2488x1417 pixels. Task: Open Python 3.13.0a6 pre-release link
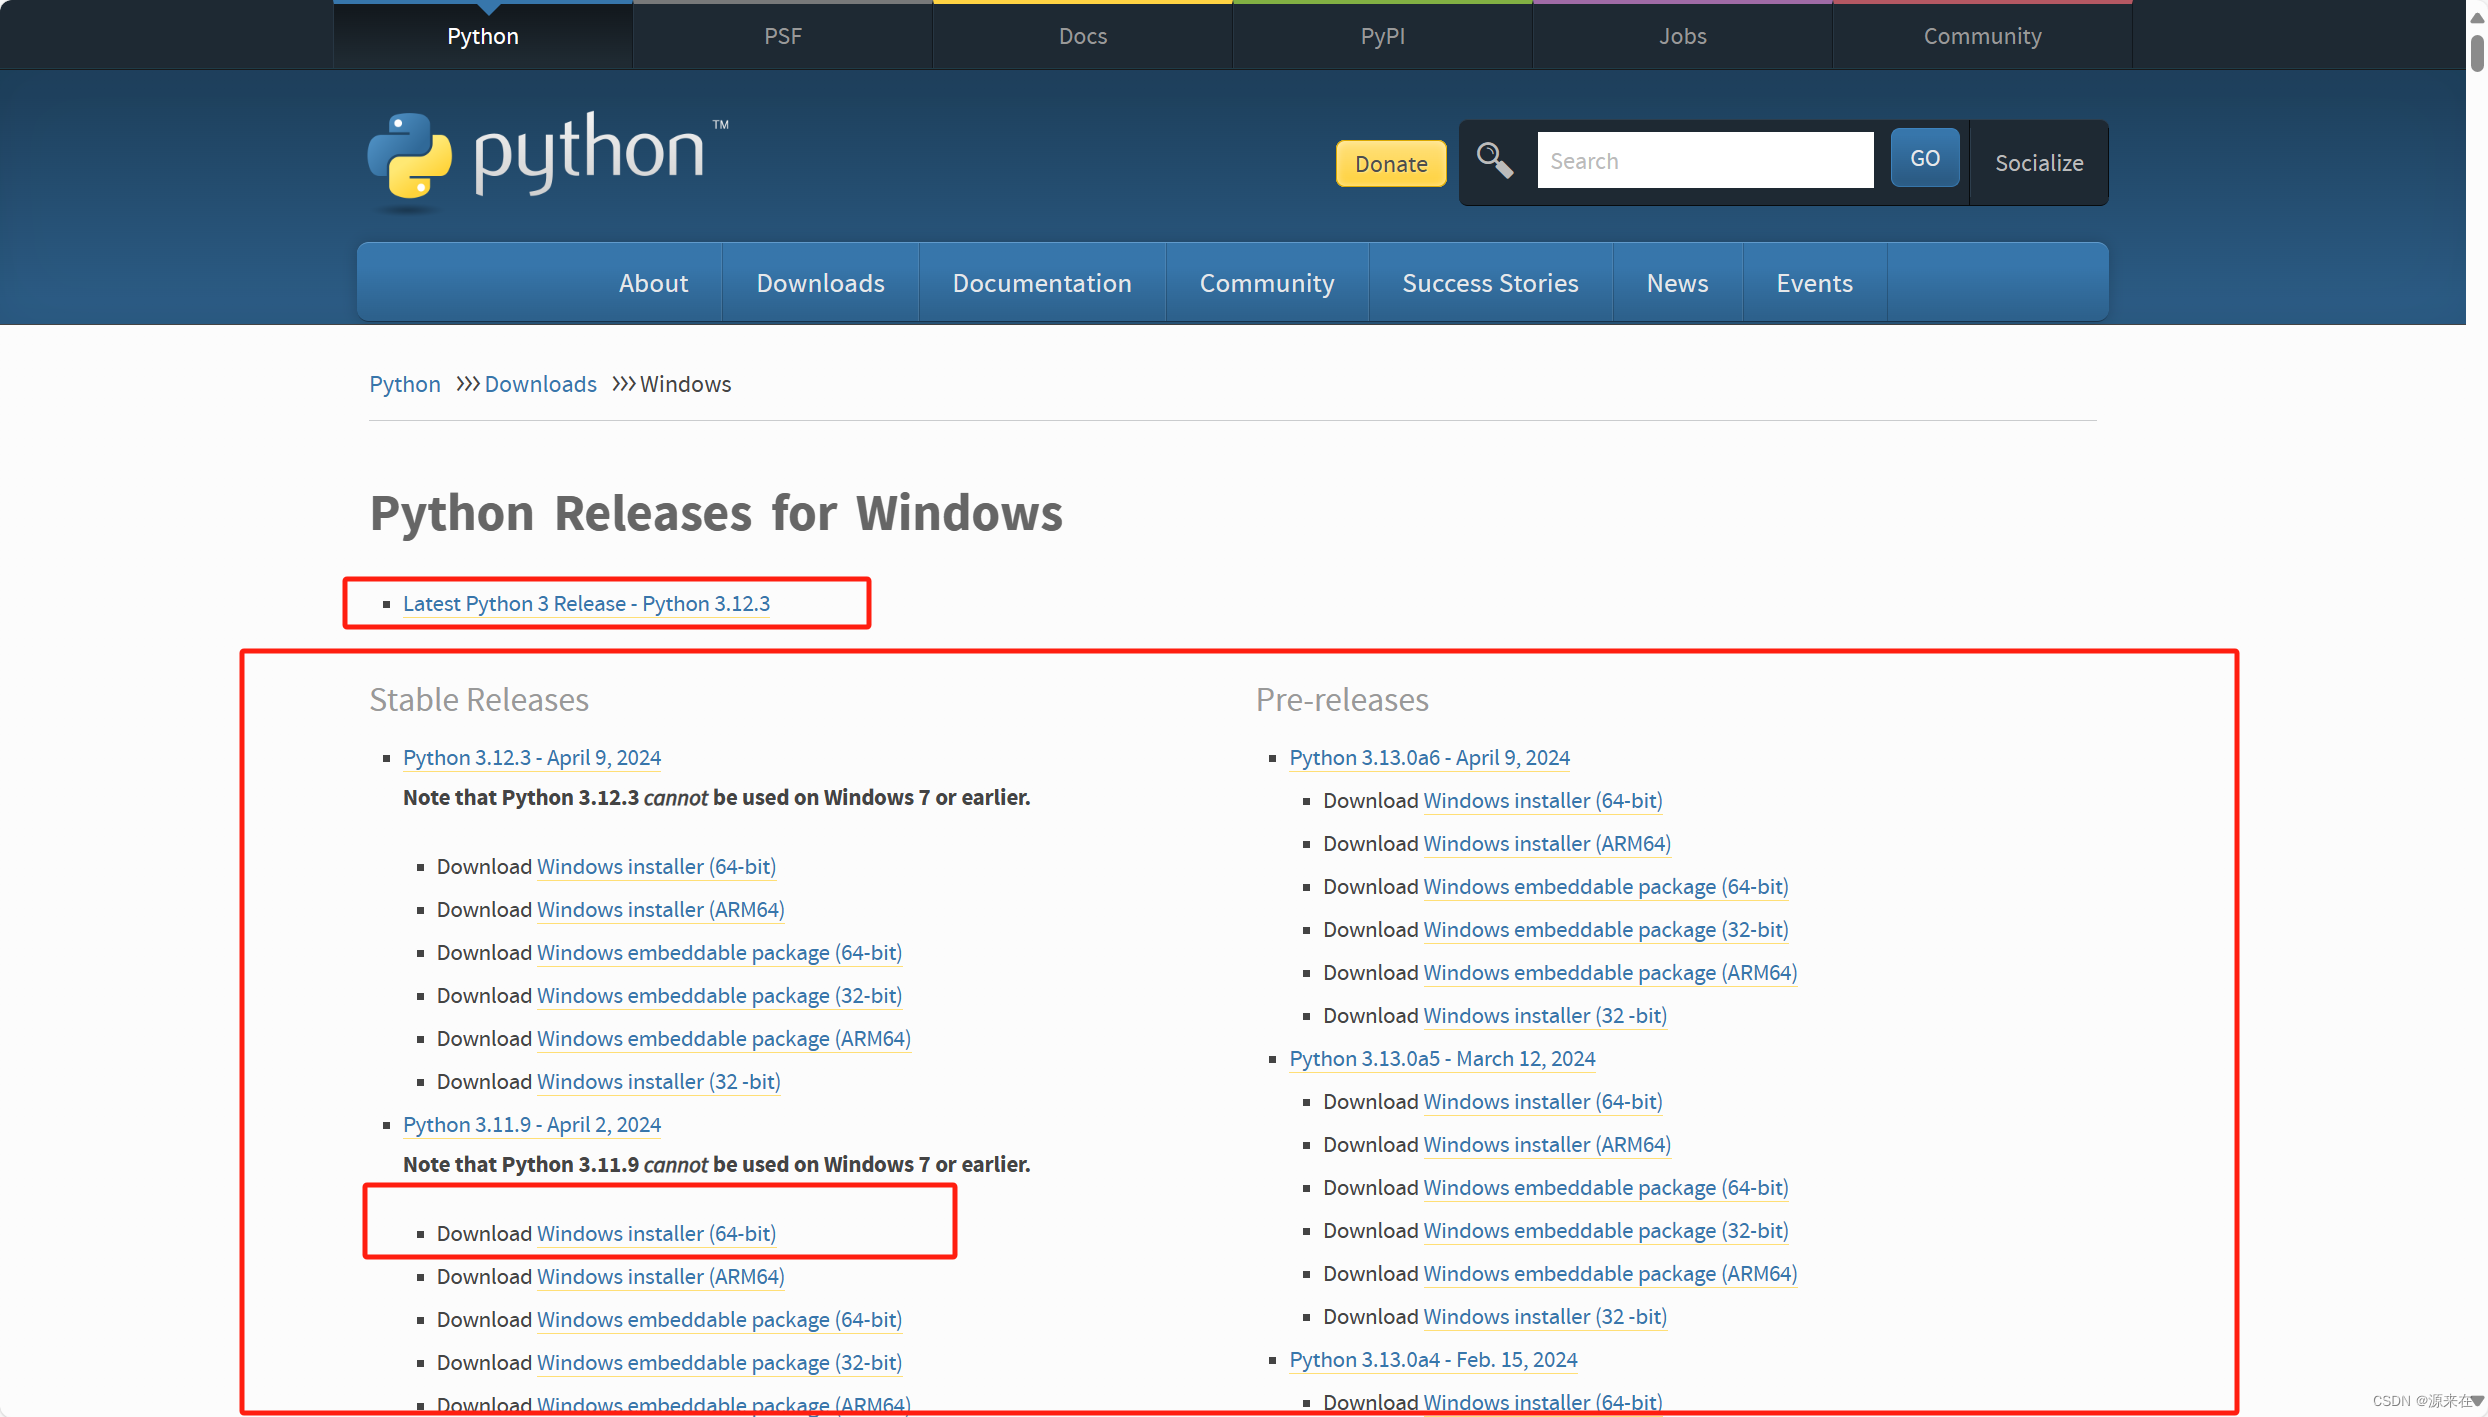pyautogui.click(x=1429, y=758)
